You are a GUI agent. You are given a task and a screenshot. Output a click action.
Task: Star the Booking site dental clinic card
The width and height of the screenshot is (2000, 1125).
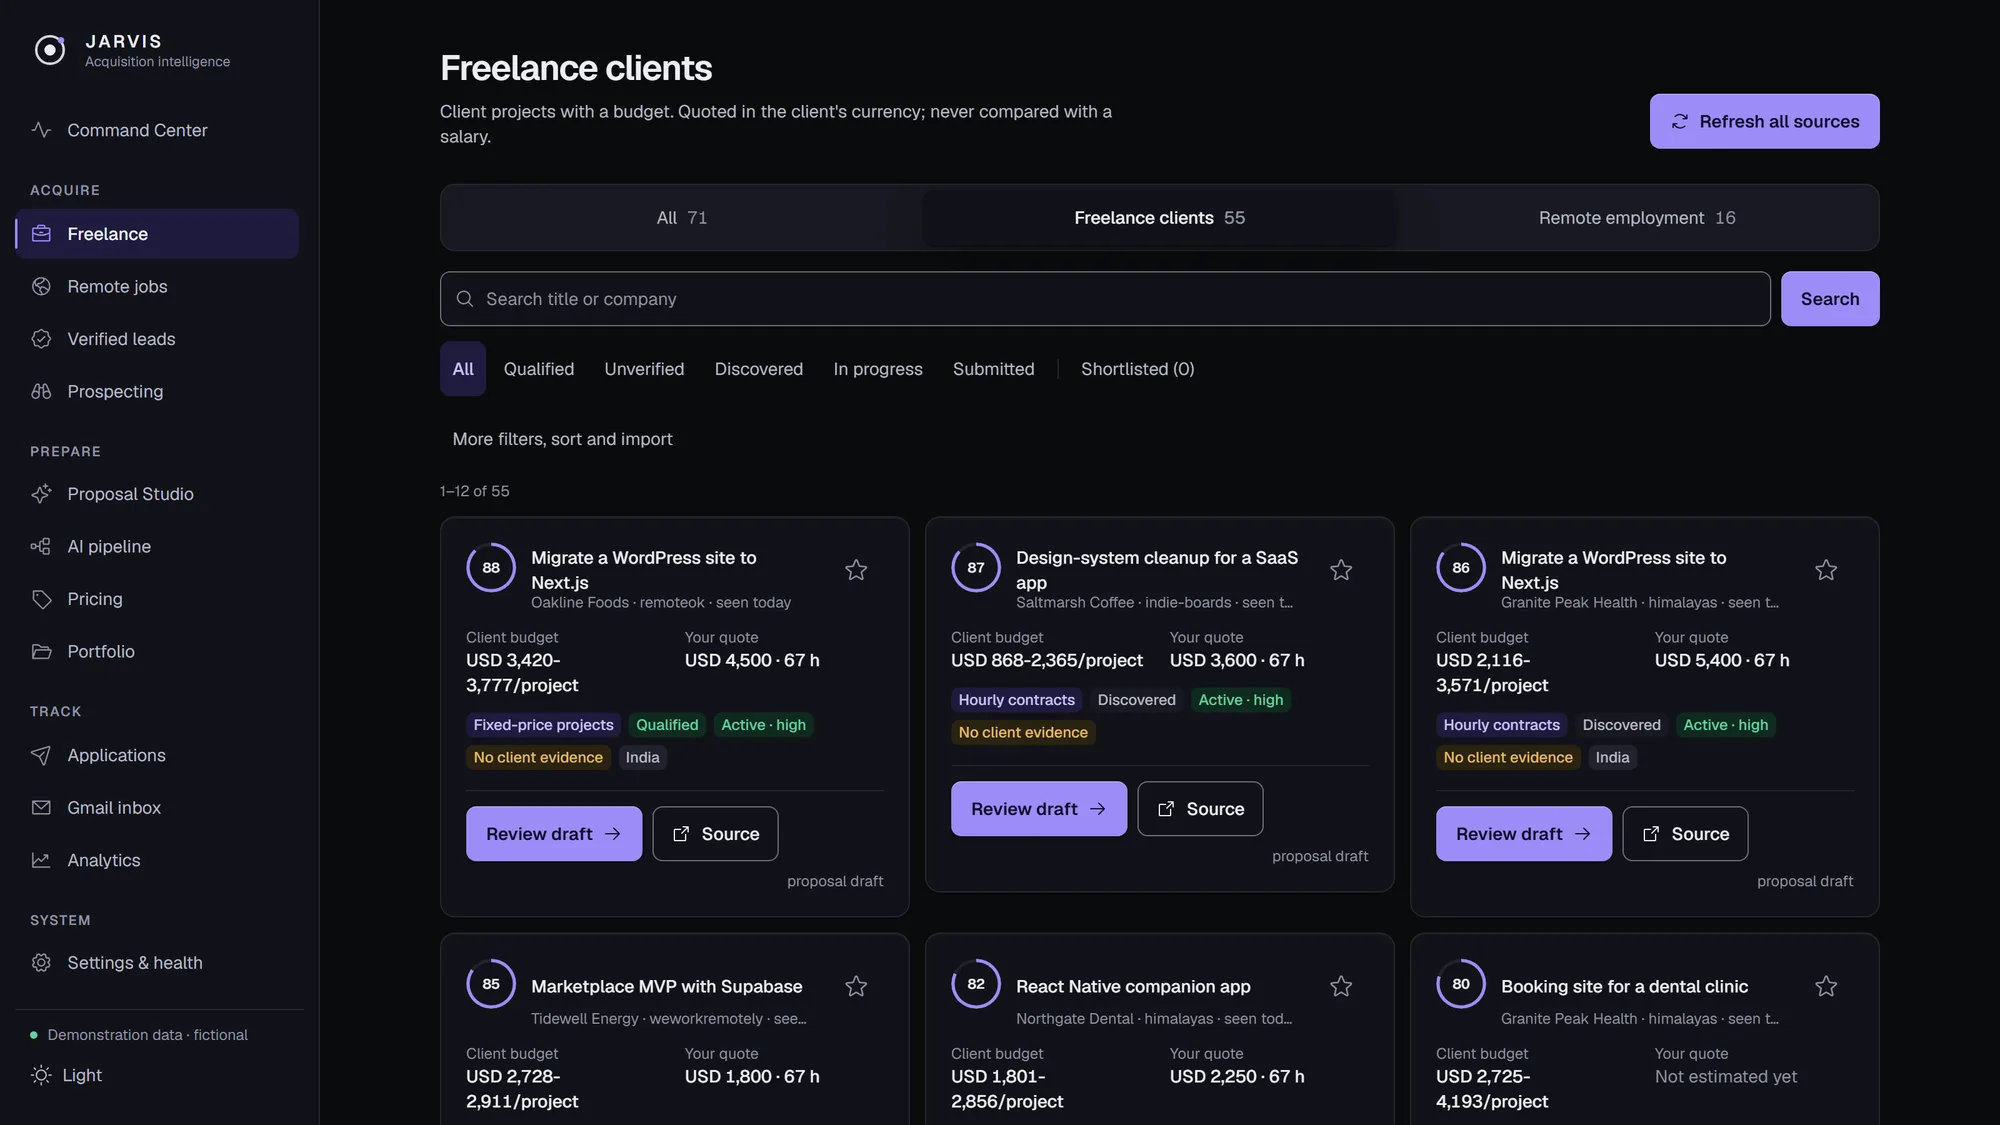coord(1826,986)
